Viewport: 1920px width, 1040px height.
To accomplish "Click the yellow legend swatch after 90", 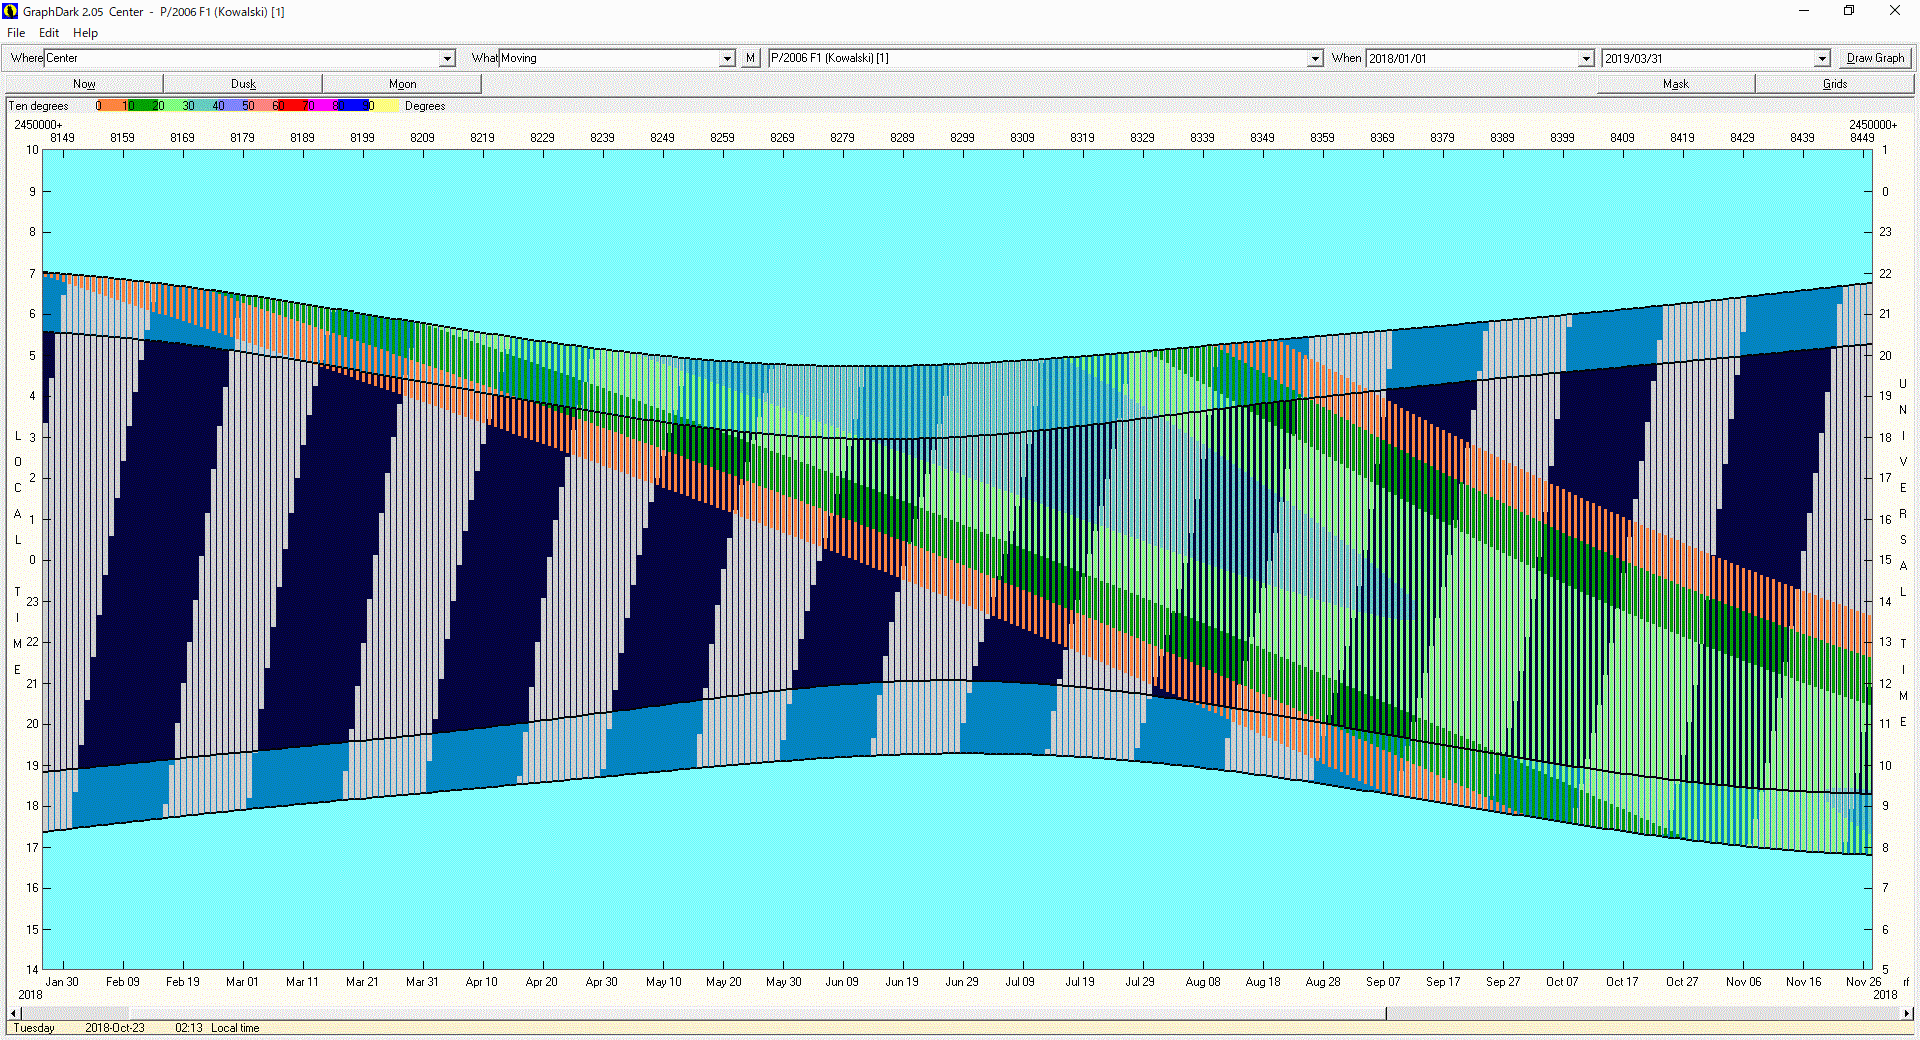I will (386, 105).
